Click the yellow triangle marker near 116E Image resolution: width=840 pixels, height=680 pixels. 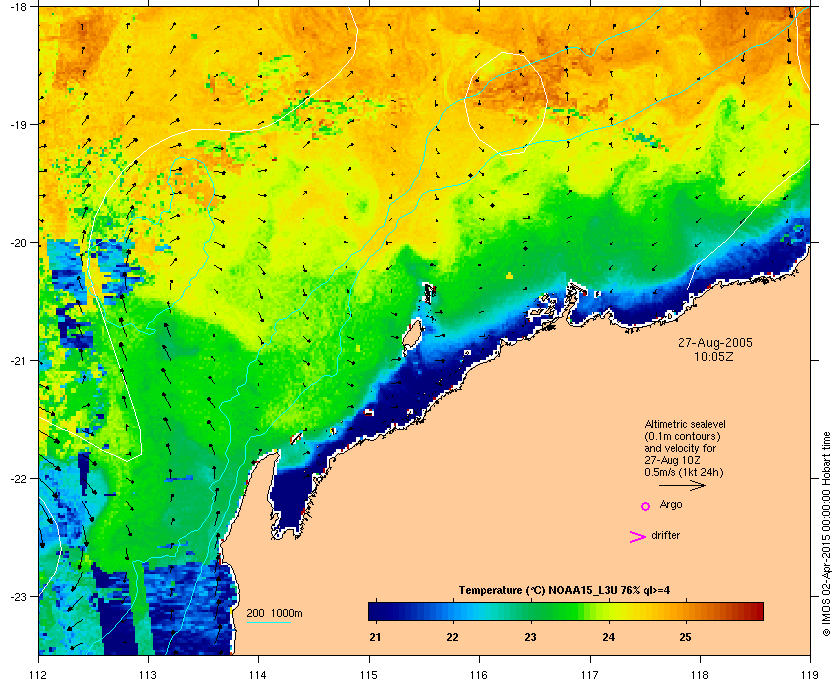click(509, 276)
